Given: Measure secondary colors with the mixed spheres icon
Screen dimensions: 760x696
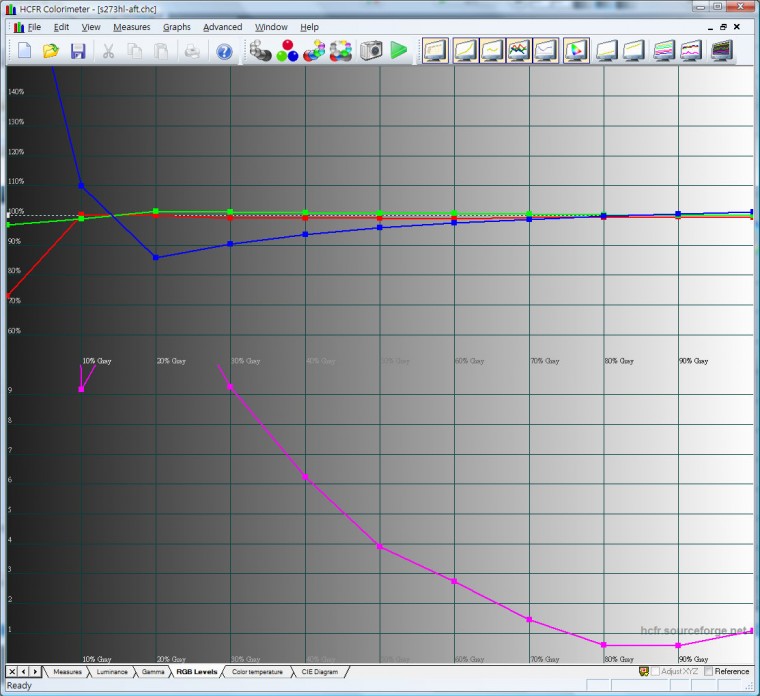Looking at the screenshot, I should (314, 50).
